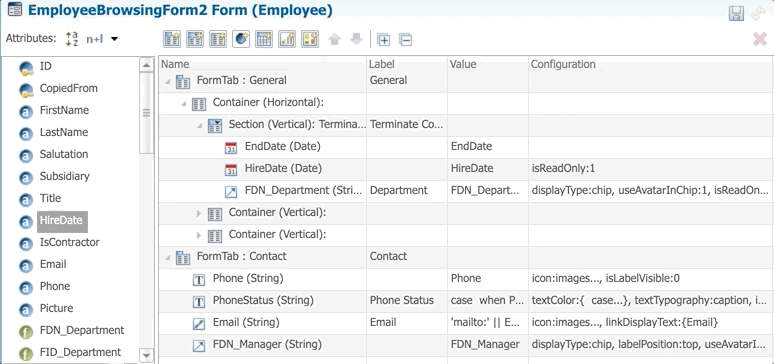Collapse the FormTab : General node

pos(168,81)
